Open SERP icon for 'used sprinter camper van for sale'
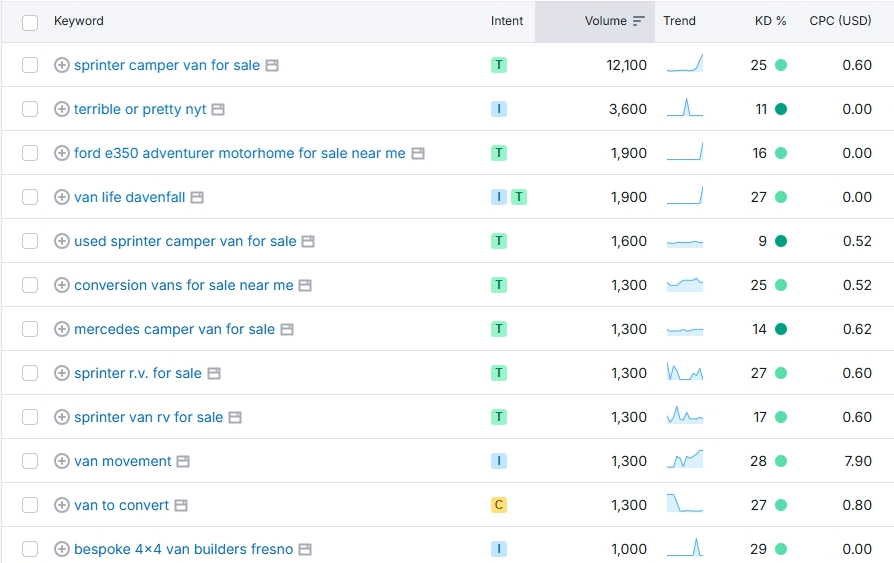The width and height of the screenshot is (894, 563). [x=308, y=241]
